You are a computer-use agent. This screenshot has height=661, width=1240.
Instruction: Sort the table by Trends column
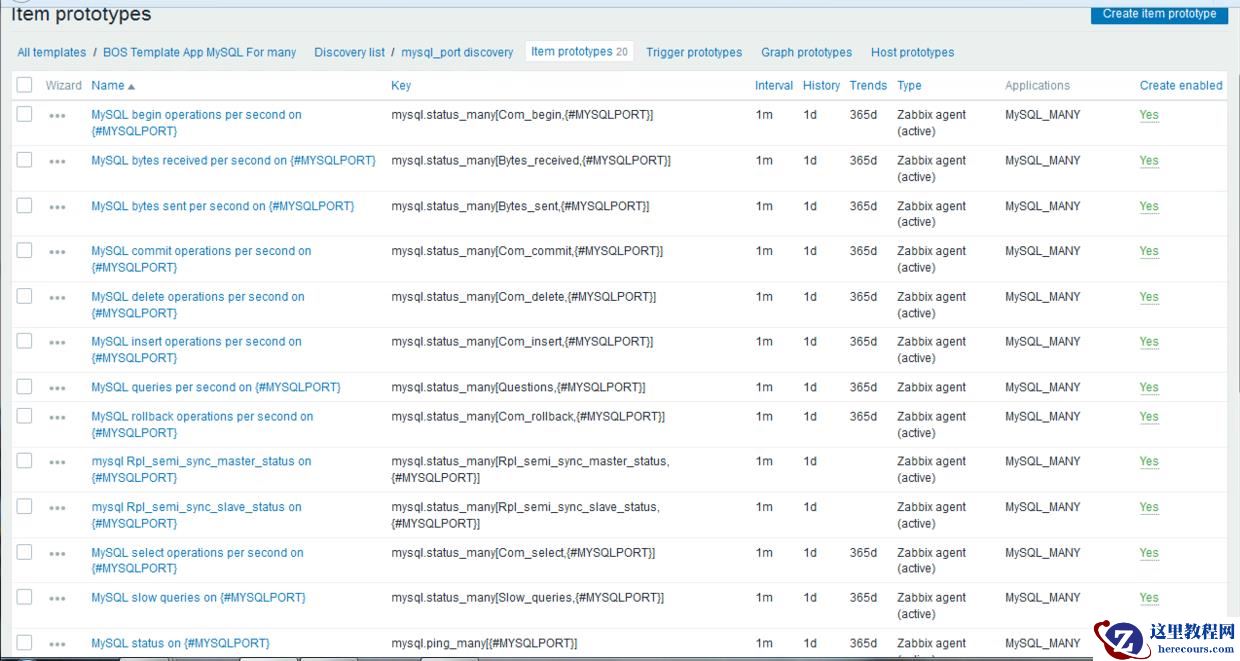(868, 86)
